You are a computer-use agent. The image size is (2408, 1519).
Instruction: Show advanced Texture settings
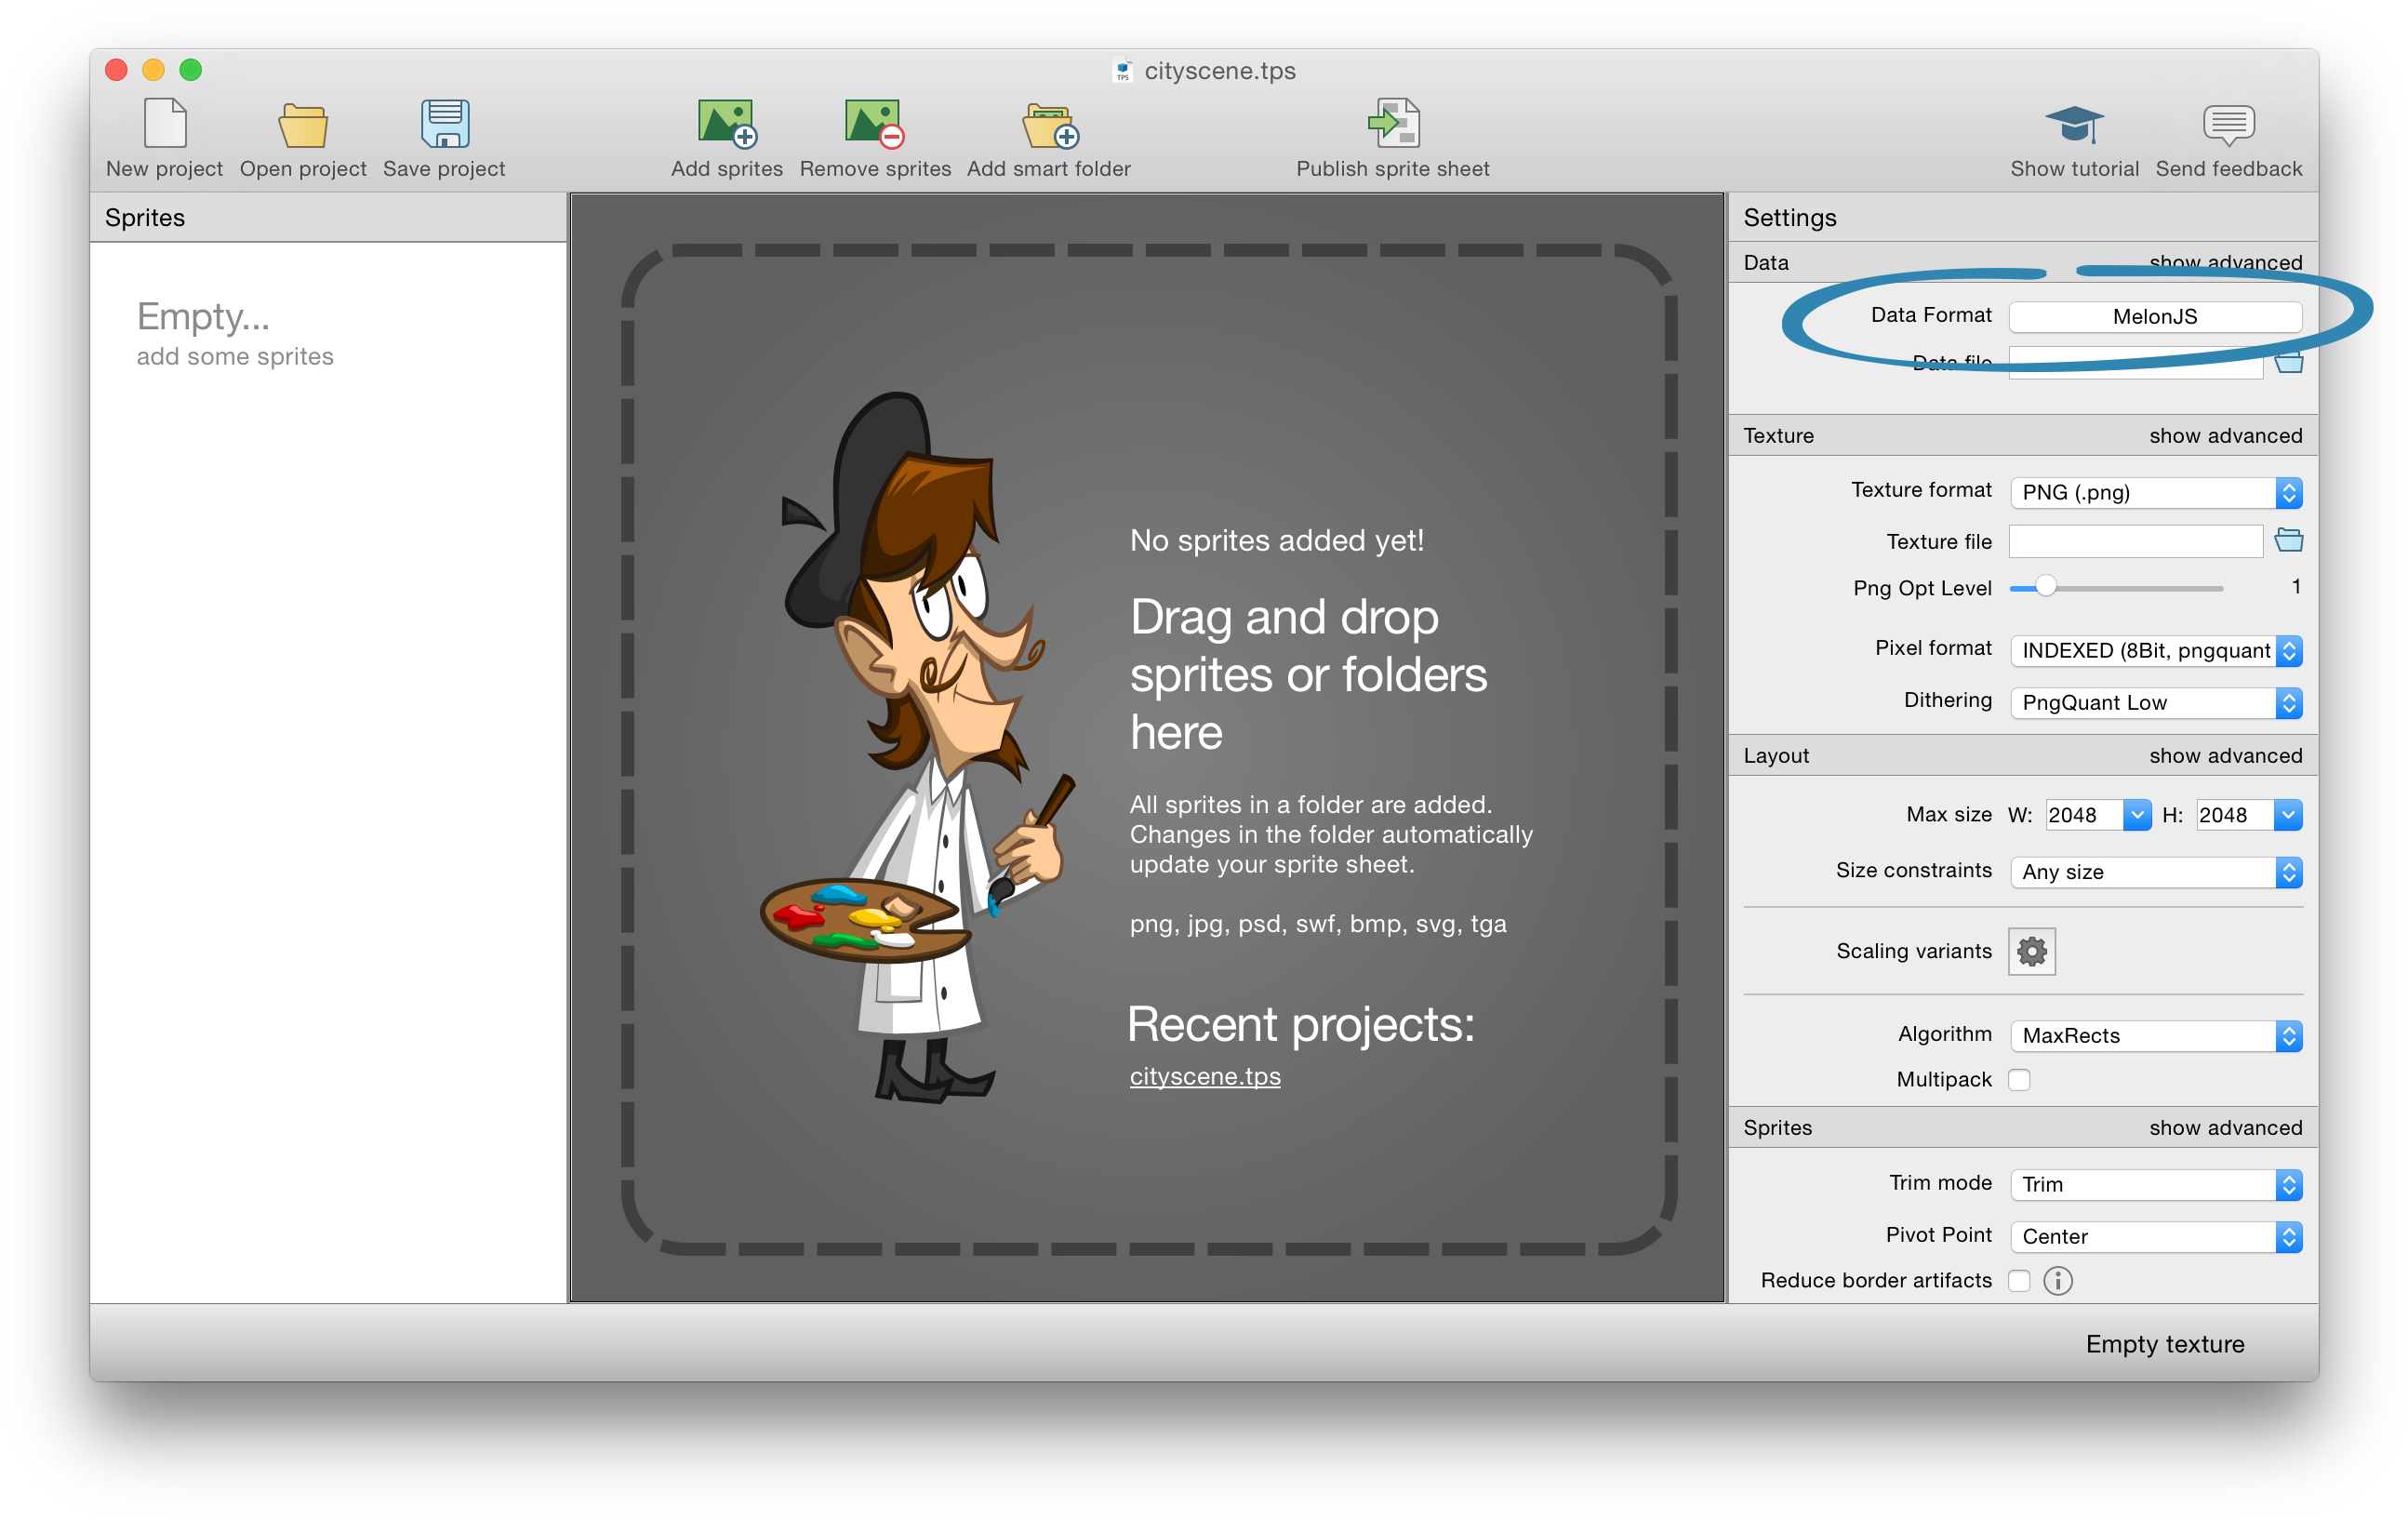pyautogui.click(x=2225, y=435)
